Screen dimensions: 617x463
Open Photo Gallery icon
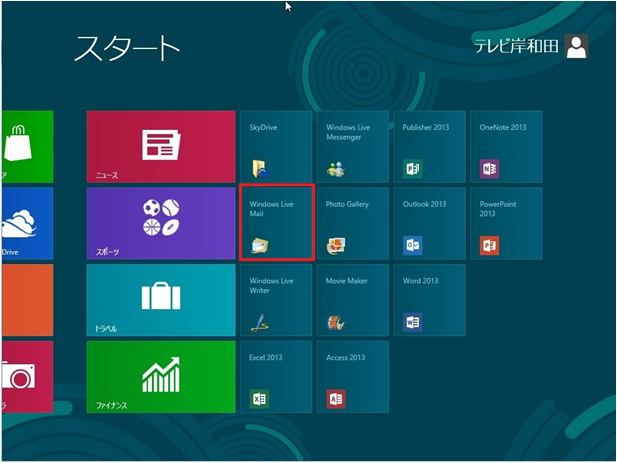(x=336, y=245)
